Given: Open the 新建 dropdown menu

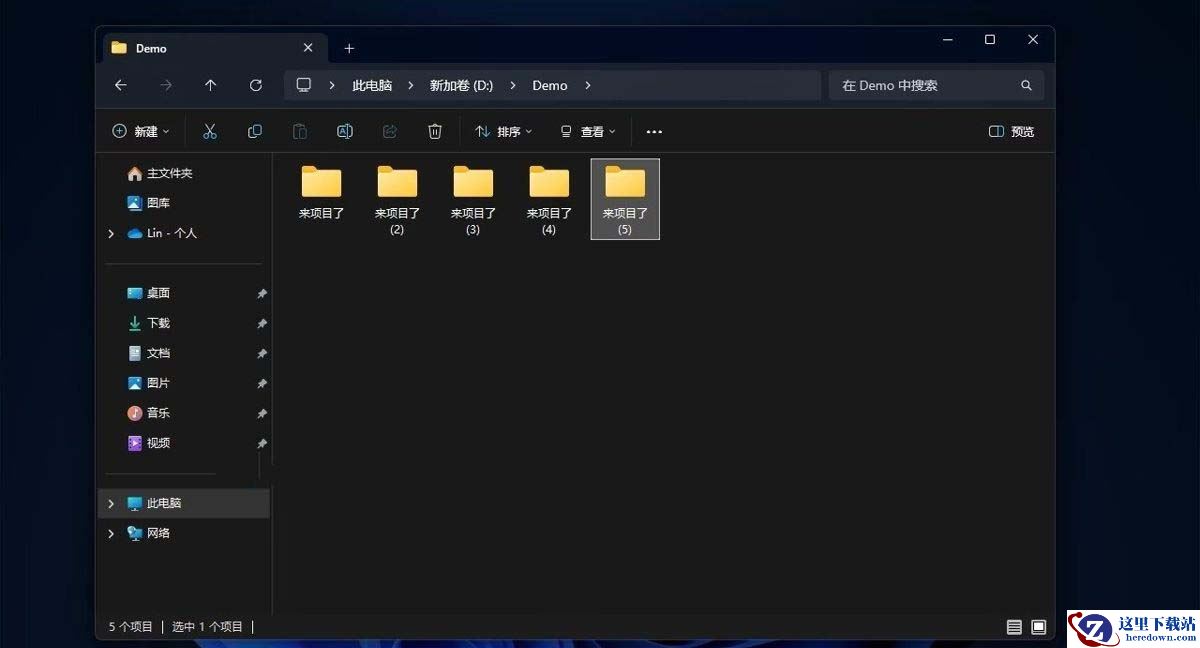Looking at the screenshot, I should (x=141, y=131).
